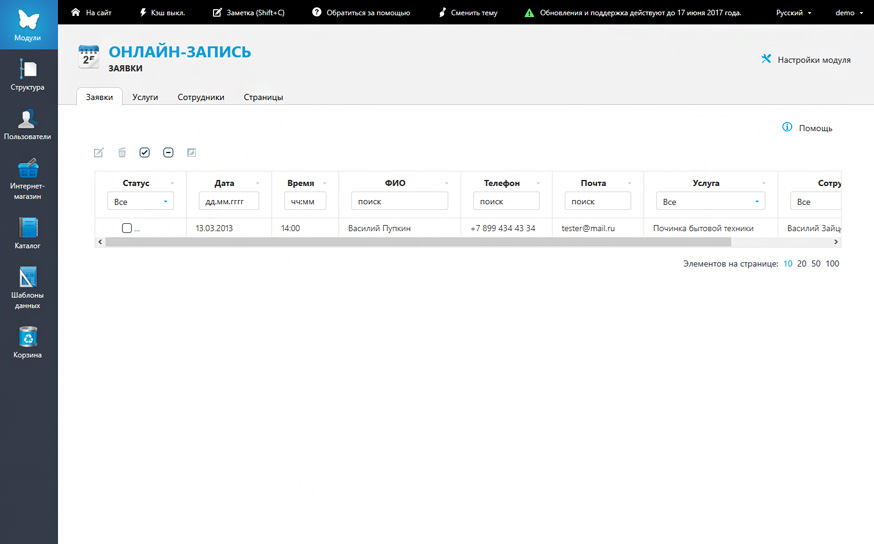This screenshot has height=544, width=874.
Task: Click the edit pencil icon in the toolbar
Action: pos(99,152)
